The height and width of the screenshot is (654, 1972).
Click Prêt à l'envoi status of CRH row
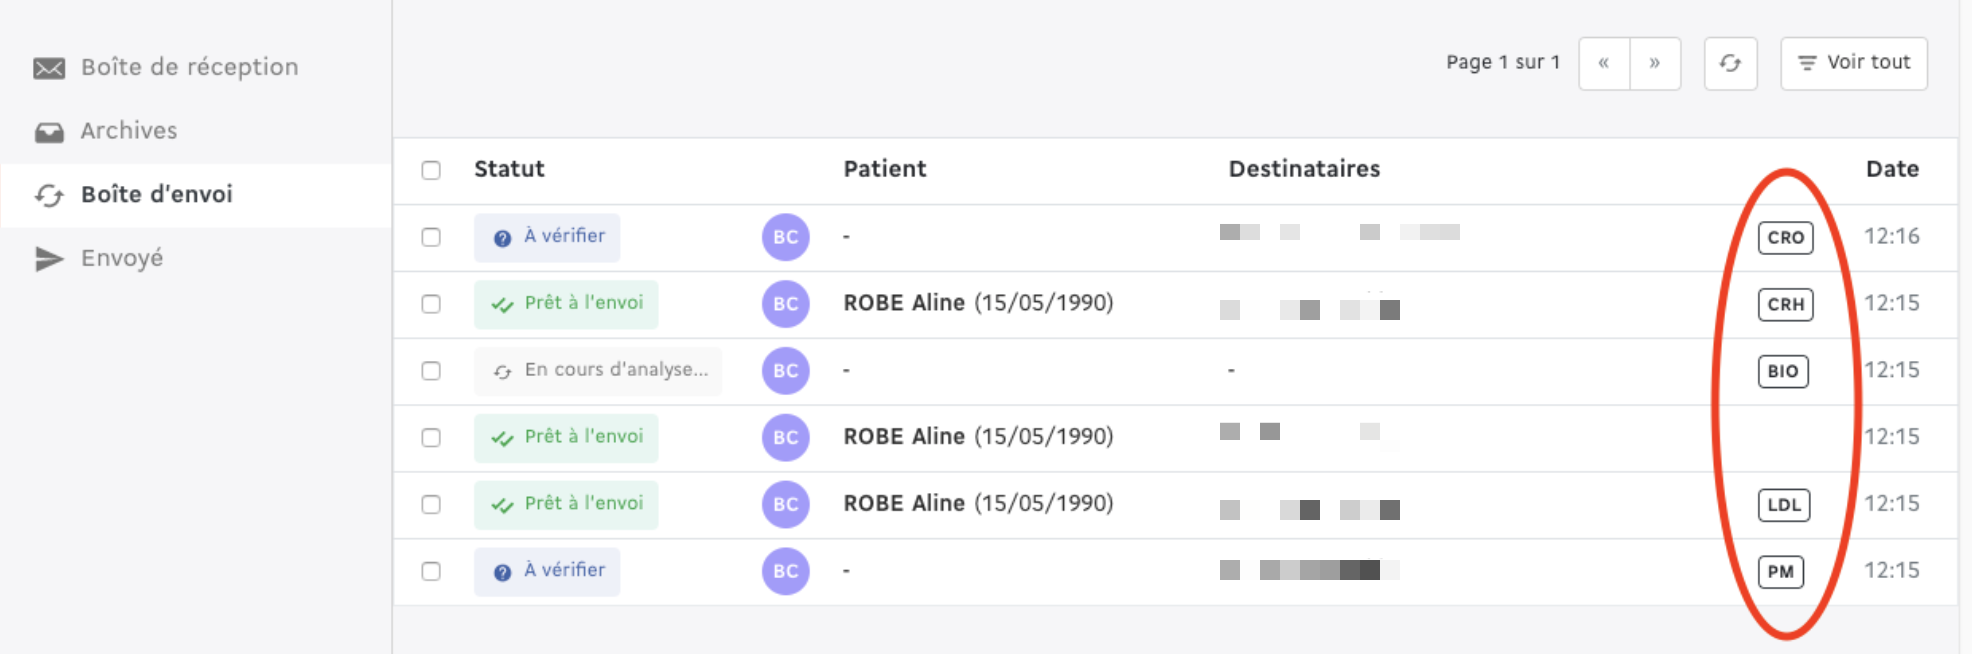point(566,304)
